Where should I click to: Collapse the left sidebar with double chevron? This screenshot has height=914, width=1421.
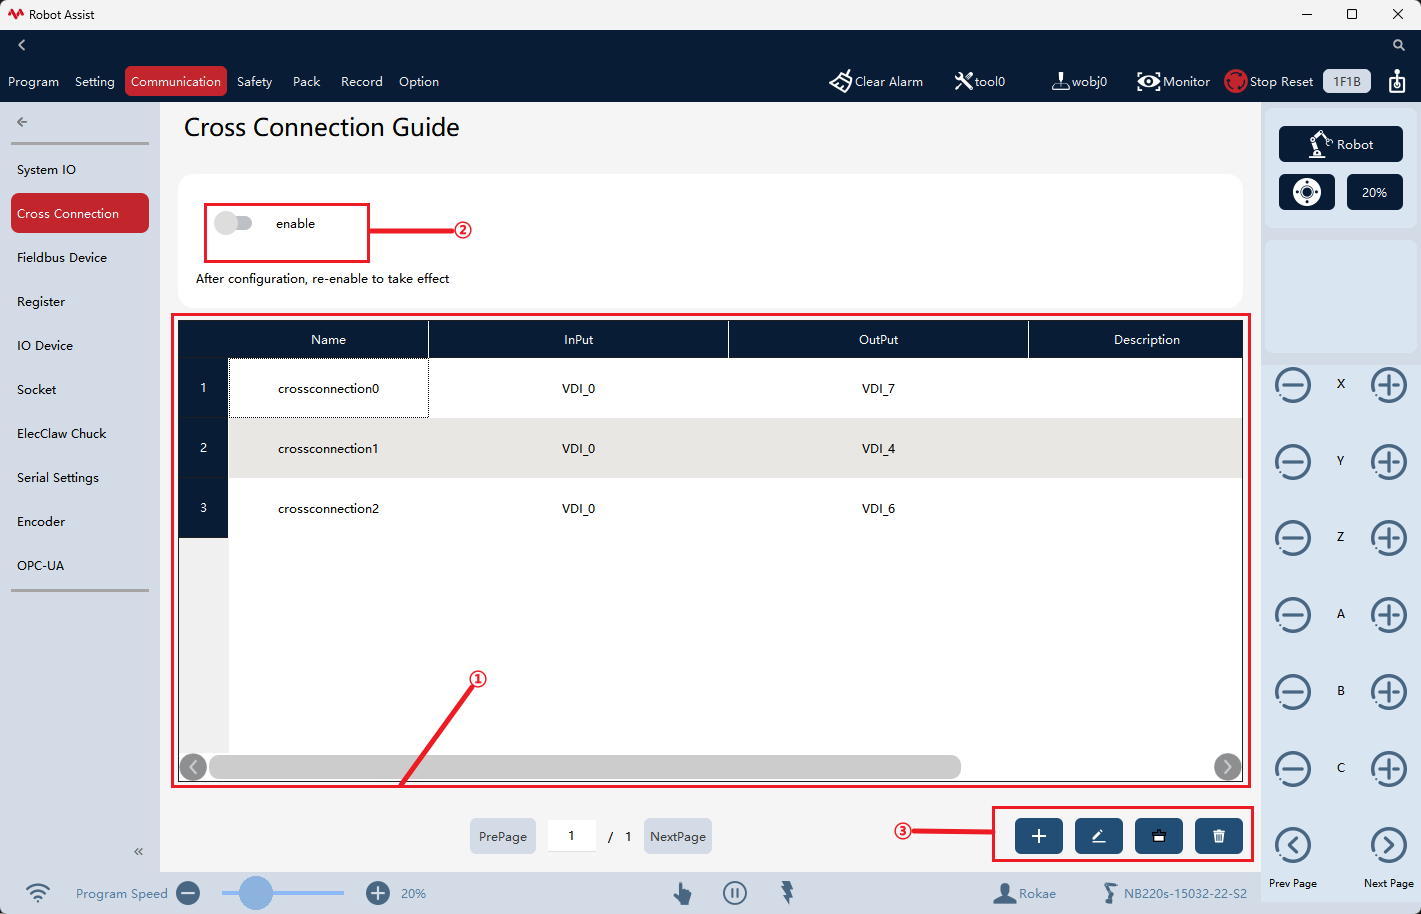139,851
